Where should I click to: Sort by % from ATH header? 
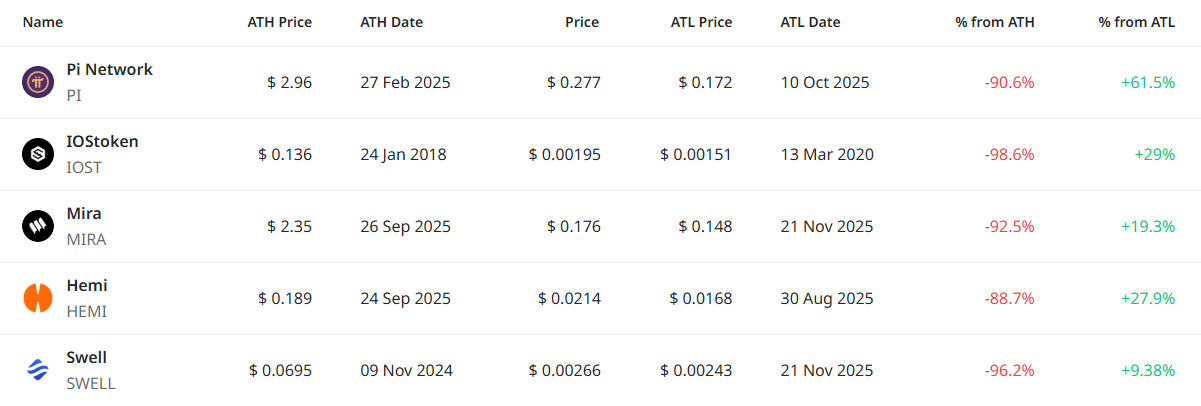(995, 22)
